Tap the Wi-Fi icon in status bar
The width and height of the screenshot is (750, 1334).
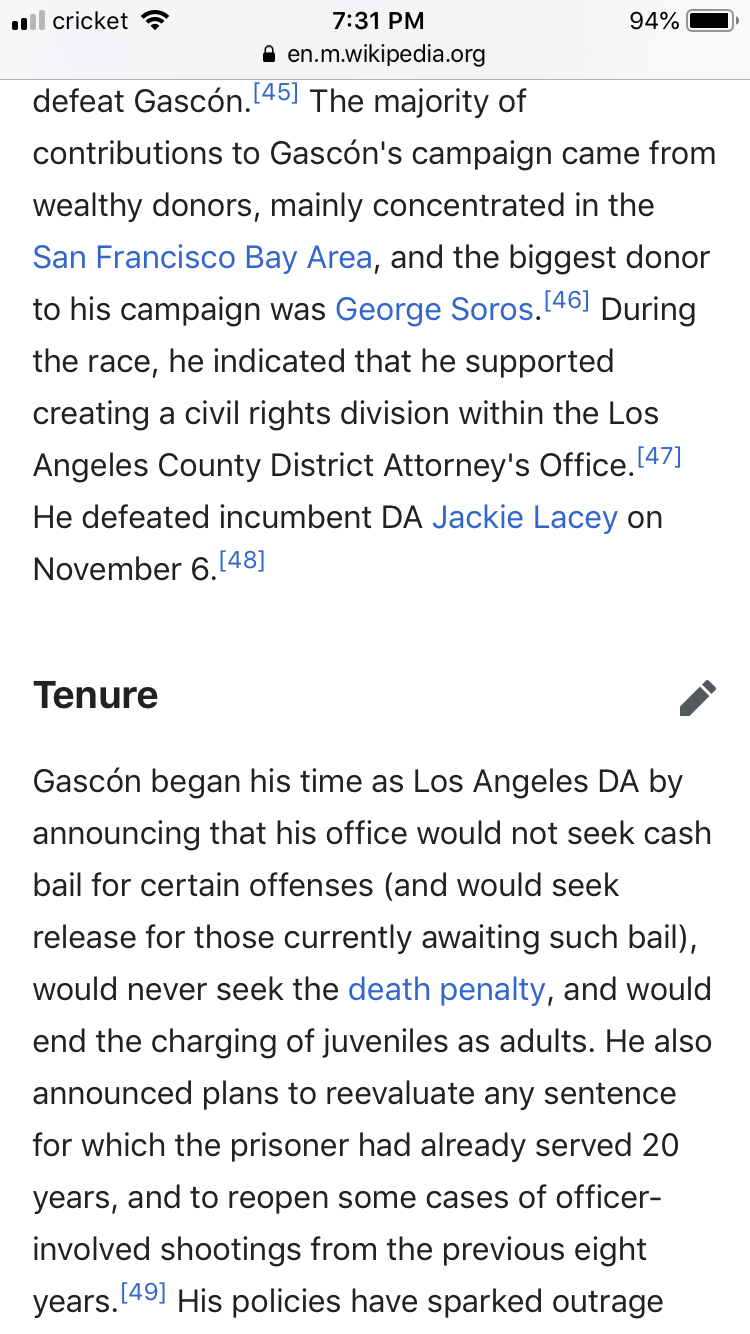coord(155,20)
